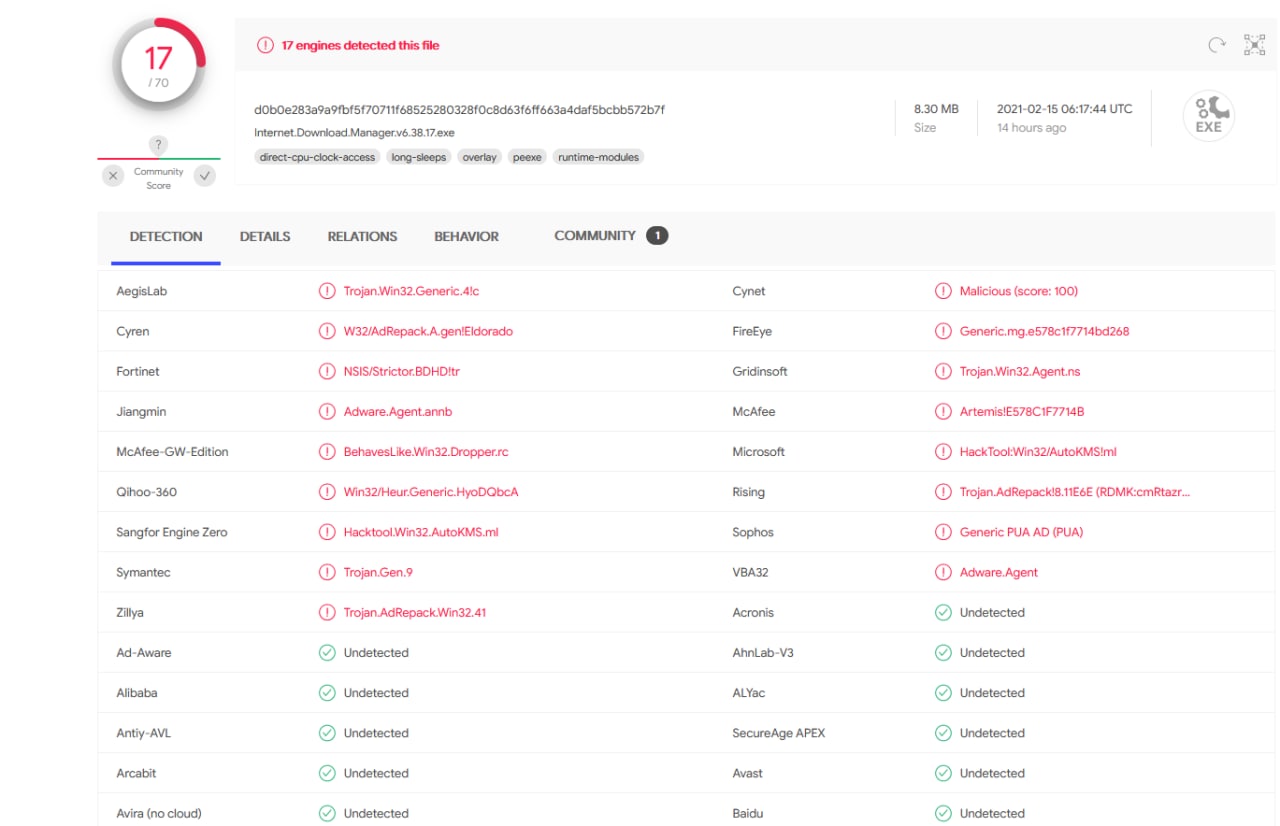Click the 2021-02-15 06:17:44 UTC timestamp
The image size is (1280, 826).
point(1065,109)
